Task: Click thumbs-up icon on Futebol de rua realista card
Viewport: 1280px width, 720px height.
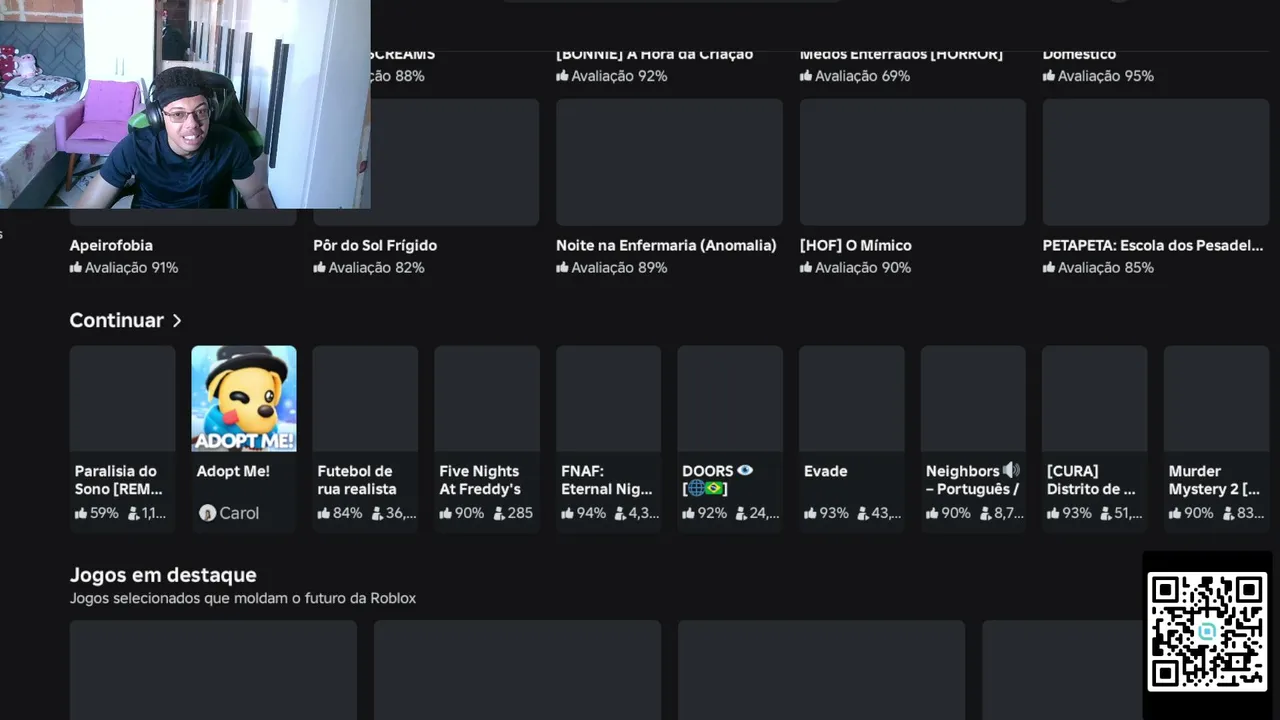Action: click(324, 513)
